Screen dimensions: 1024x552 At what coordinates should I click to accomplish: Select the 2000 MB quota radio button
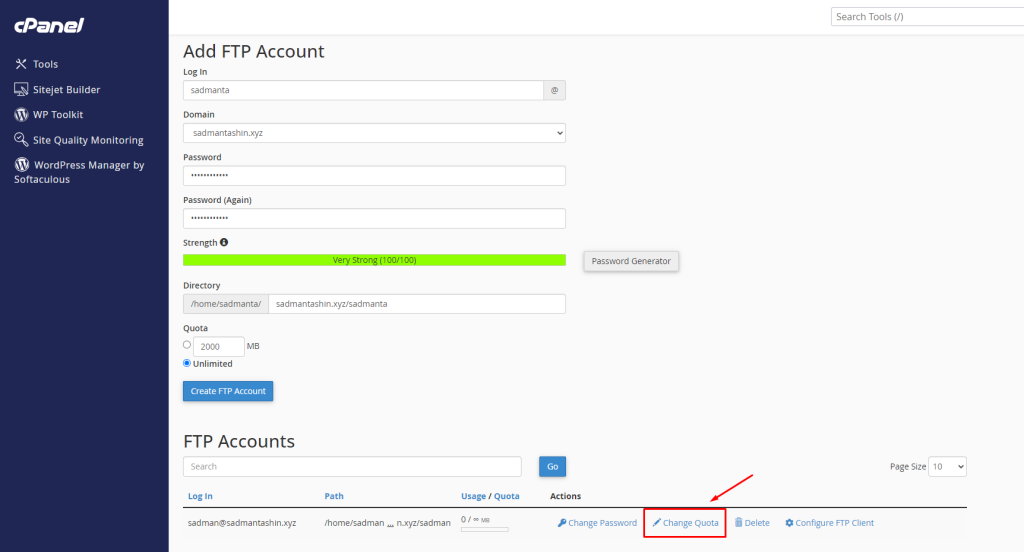click(x=187, y=345)
